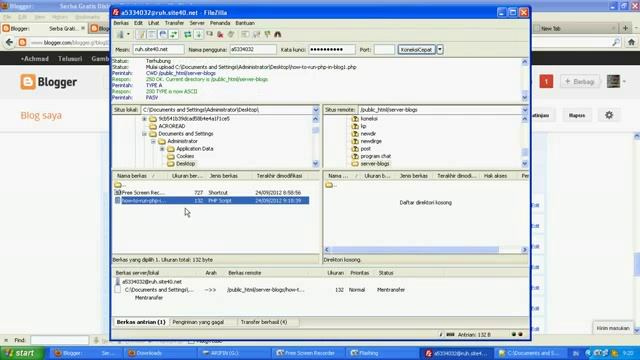The height and width of the screenshot is (360, 640).
Task: Select the newdir folder in remote tree
Action: [x=368, y=134]
